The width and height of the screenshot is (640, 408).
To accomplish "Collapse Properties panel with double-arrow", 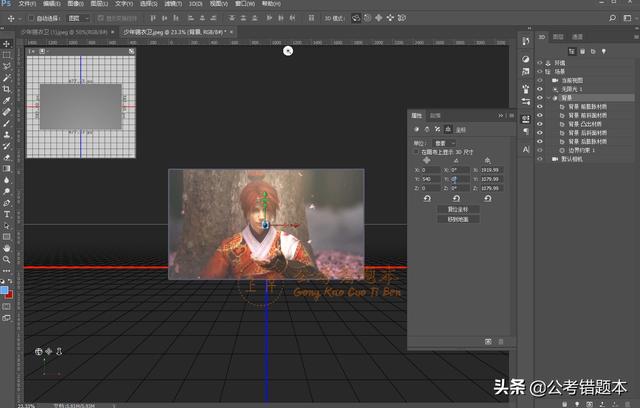I will [x=501, y=115].
